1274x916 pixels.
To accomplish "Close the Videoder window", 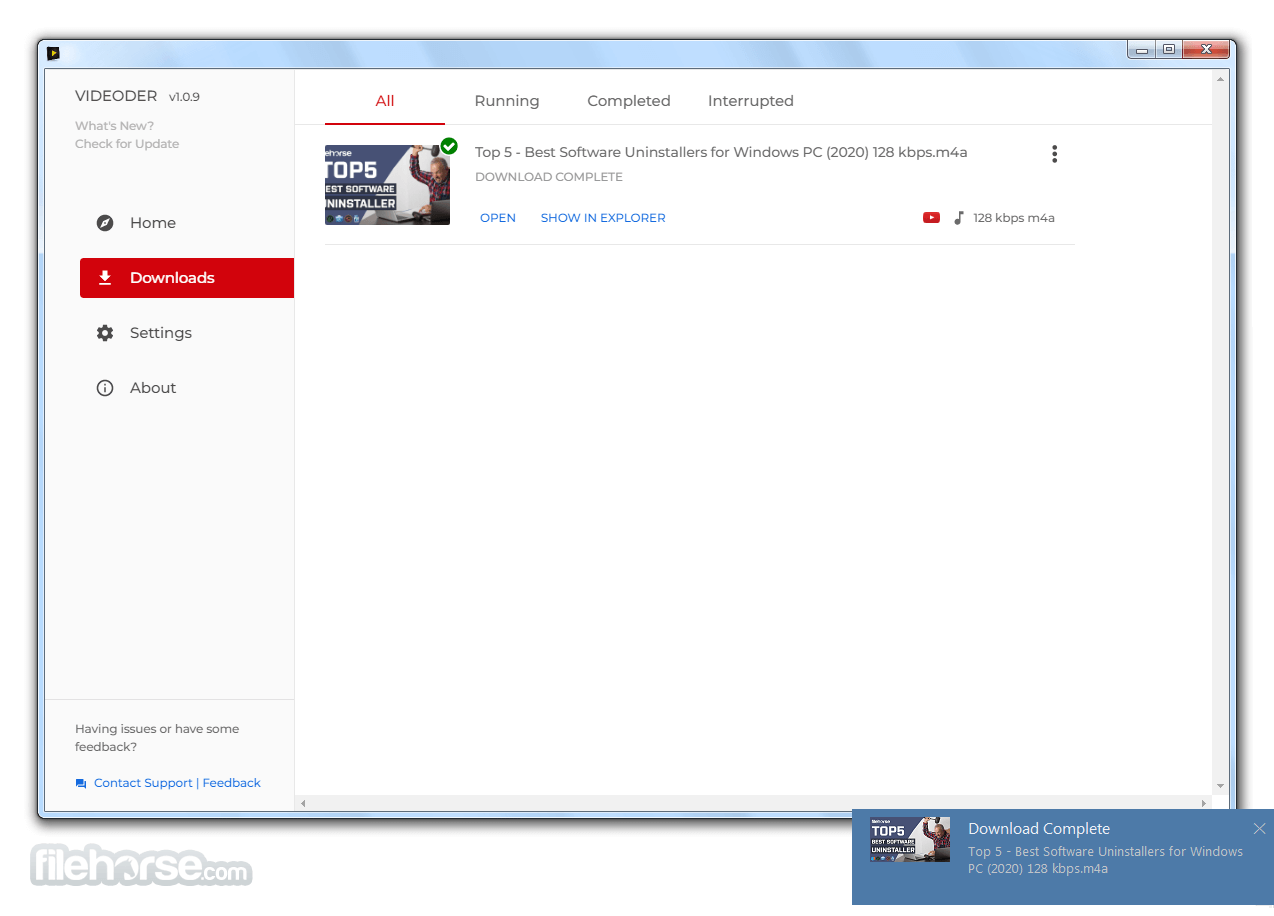I will click(1207, 49).
